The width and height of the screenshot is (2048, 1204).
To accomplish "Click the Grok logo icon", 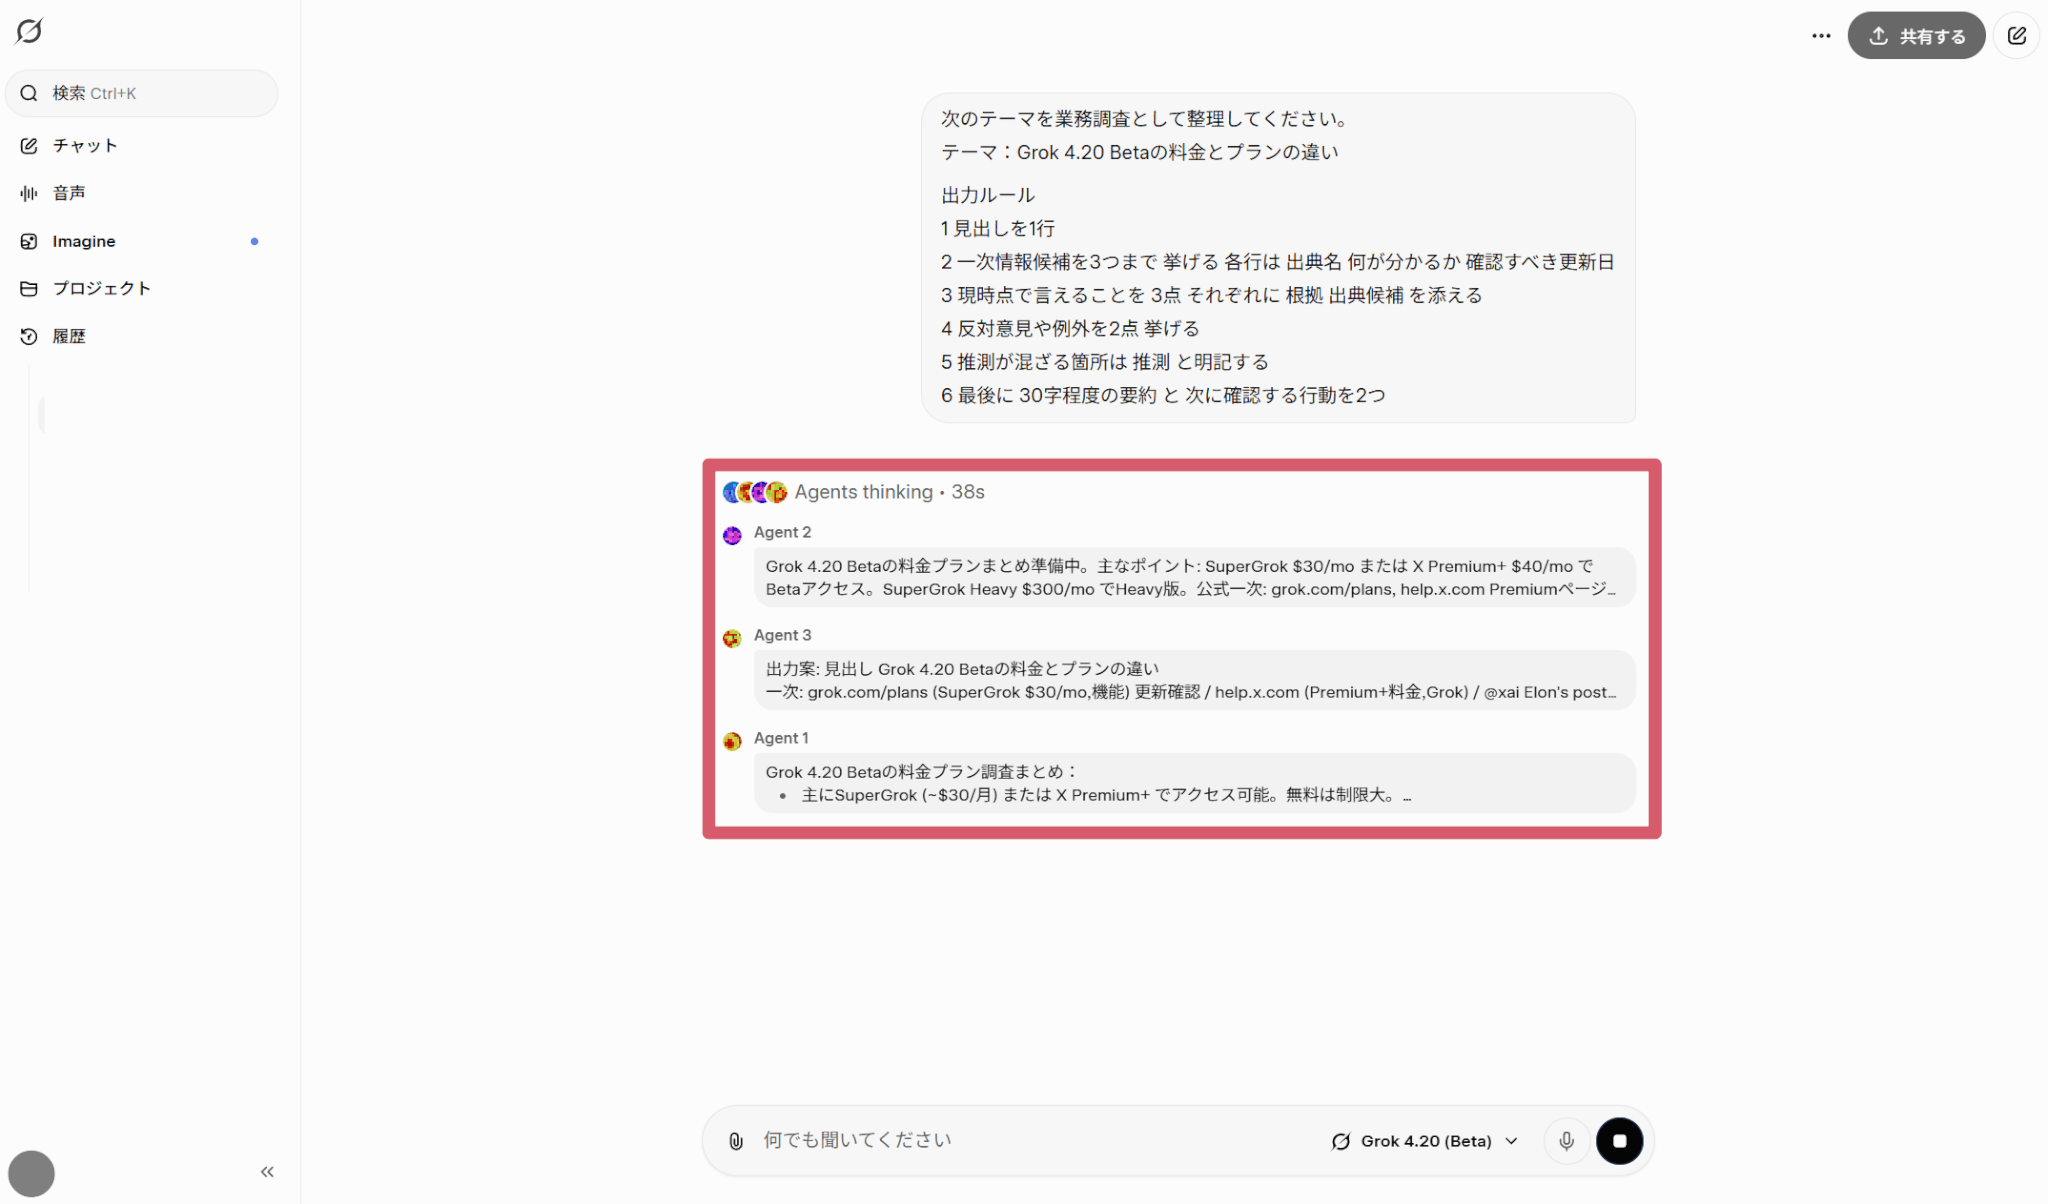I will [29, 31].
